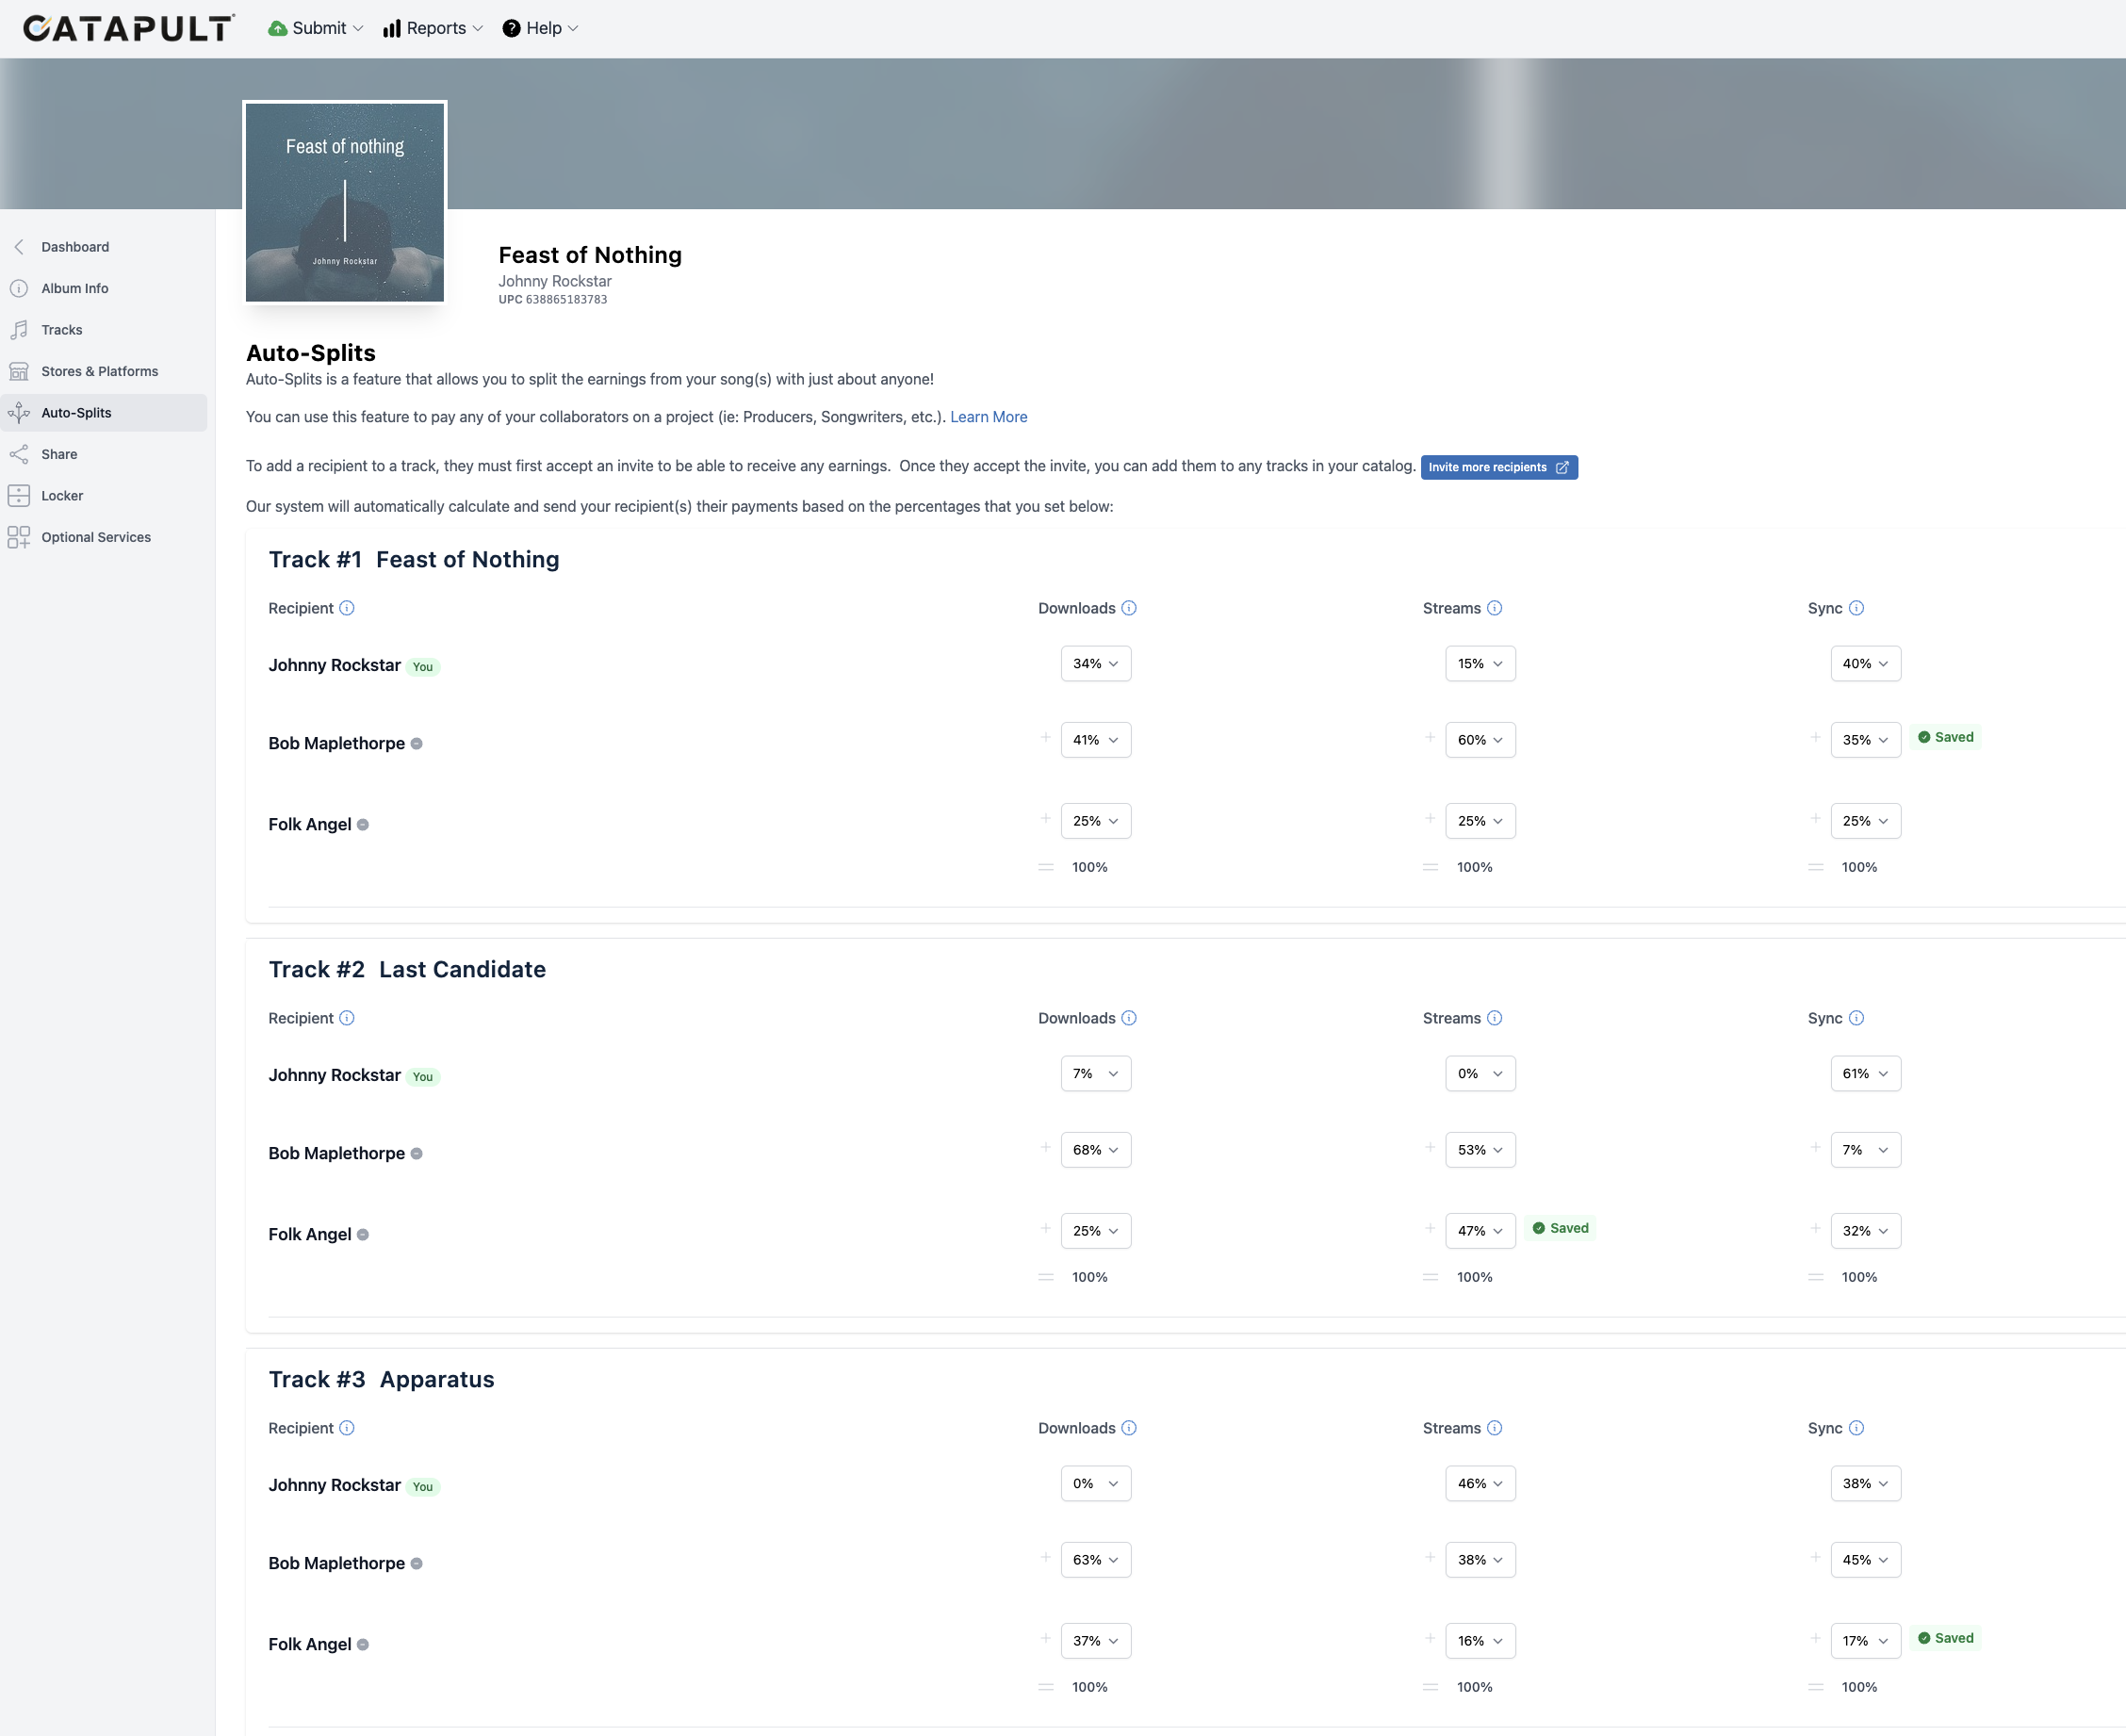Screen dimensions: 2126x1736
Task: Follow the Learn More link
Action: click(x=988, y=417)
